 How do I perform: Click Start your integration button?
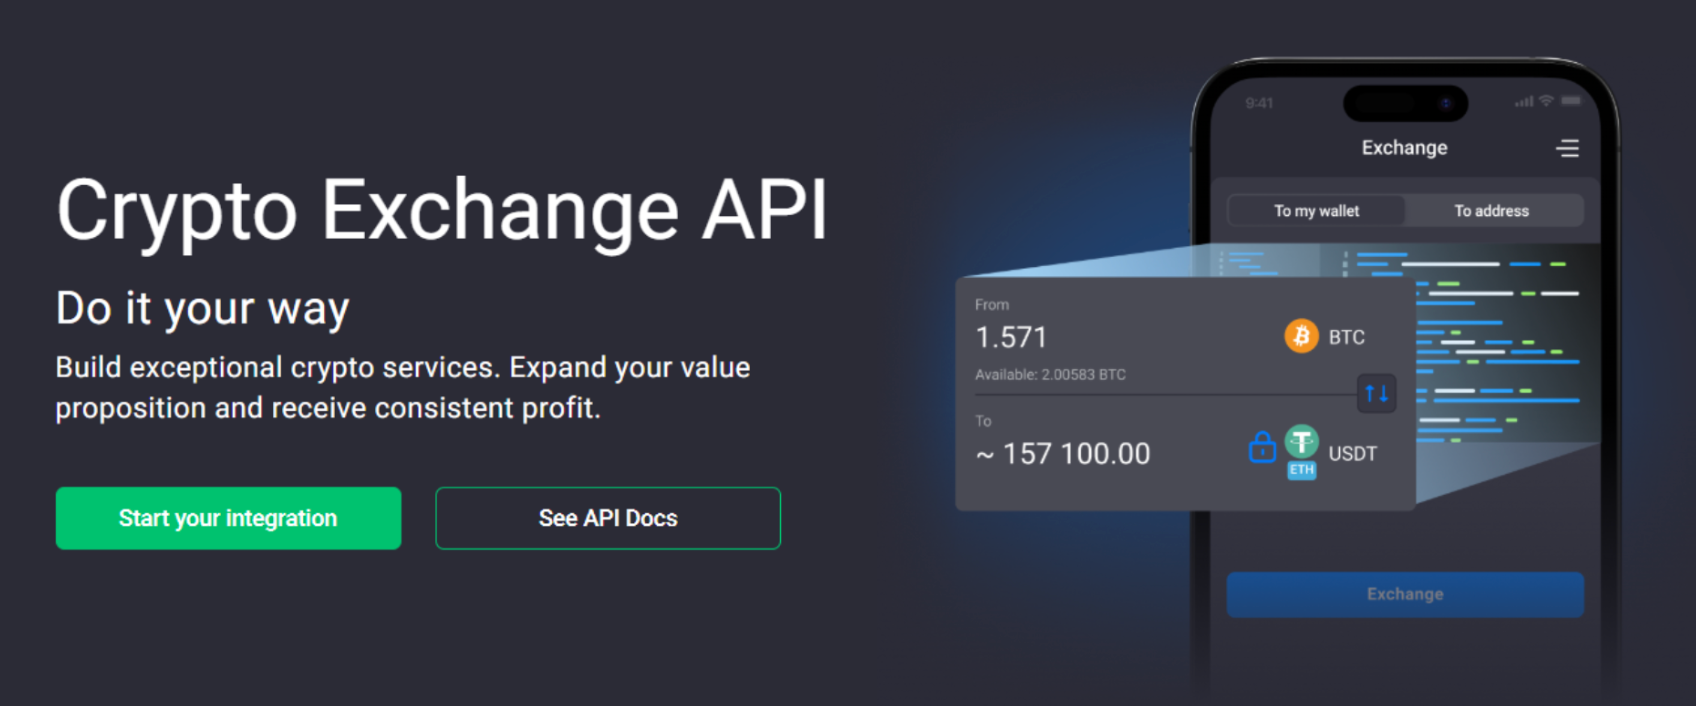point(228,518)
